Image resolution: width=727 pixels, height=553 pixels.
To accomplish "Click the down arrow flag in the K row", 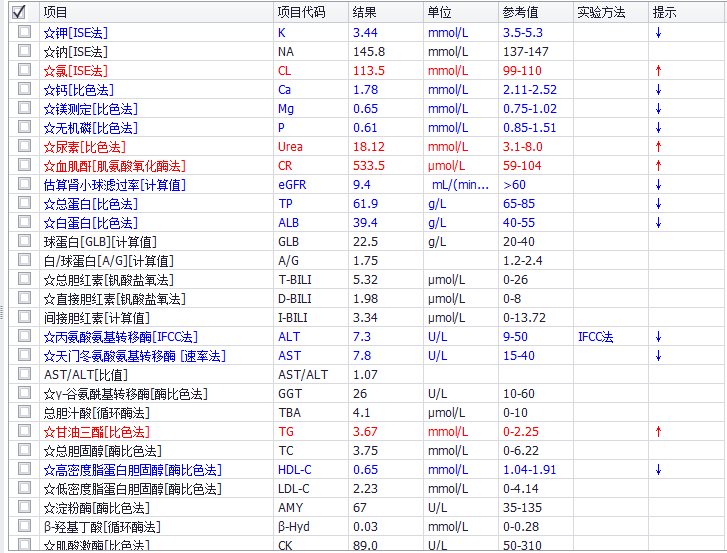I will point(658,33).
